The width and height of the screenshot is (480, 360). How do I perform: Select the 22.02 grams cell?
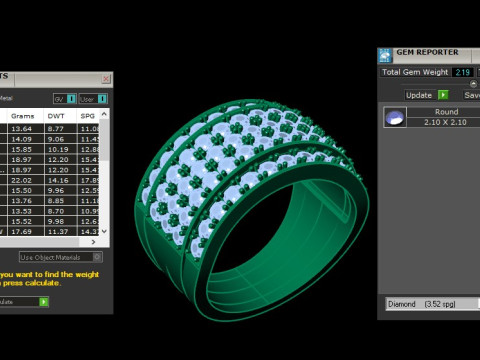[x=25, y=180]
